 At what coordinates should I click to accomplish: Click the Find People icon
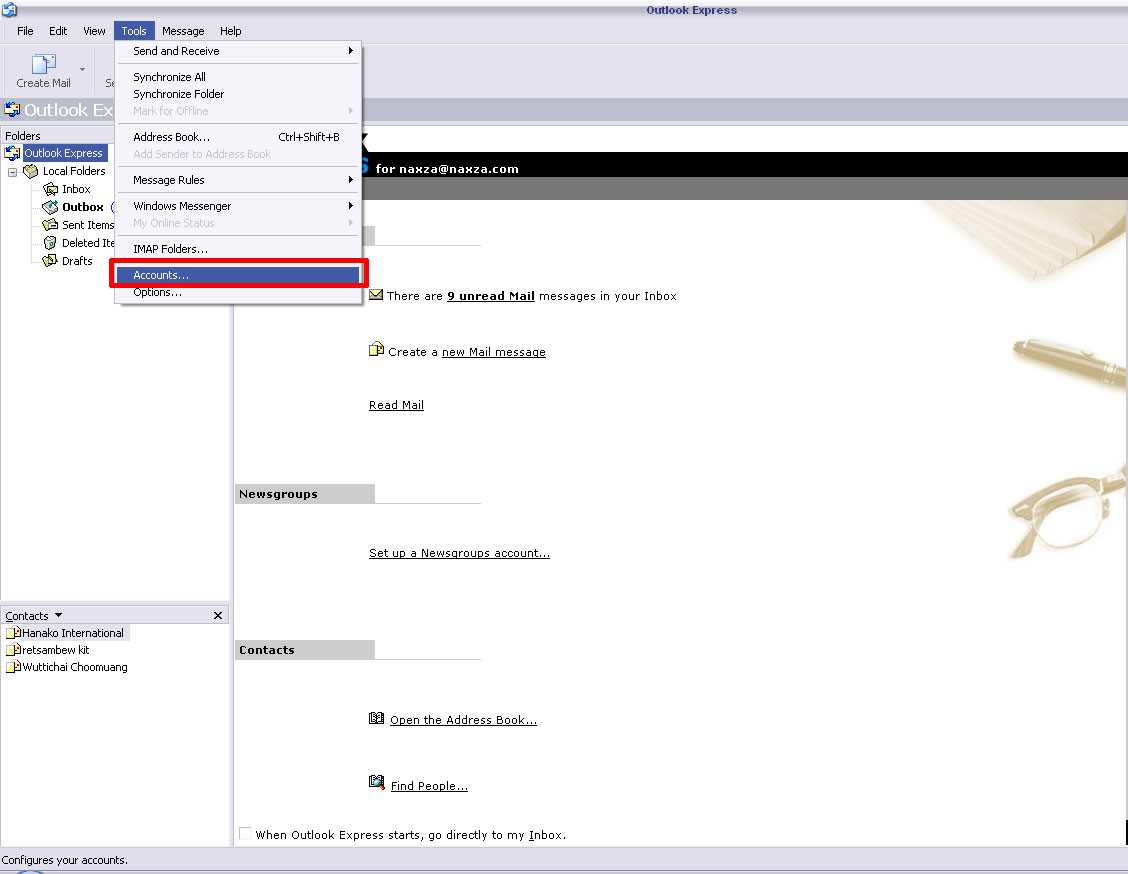376,782
